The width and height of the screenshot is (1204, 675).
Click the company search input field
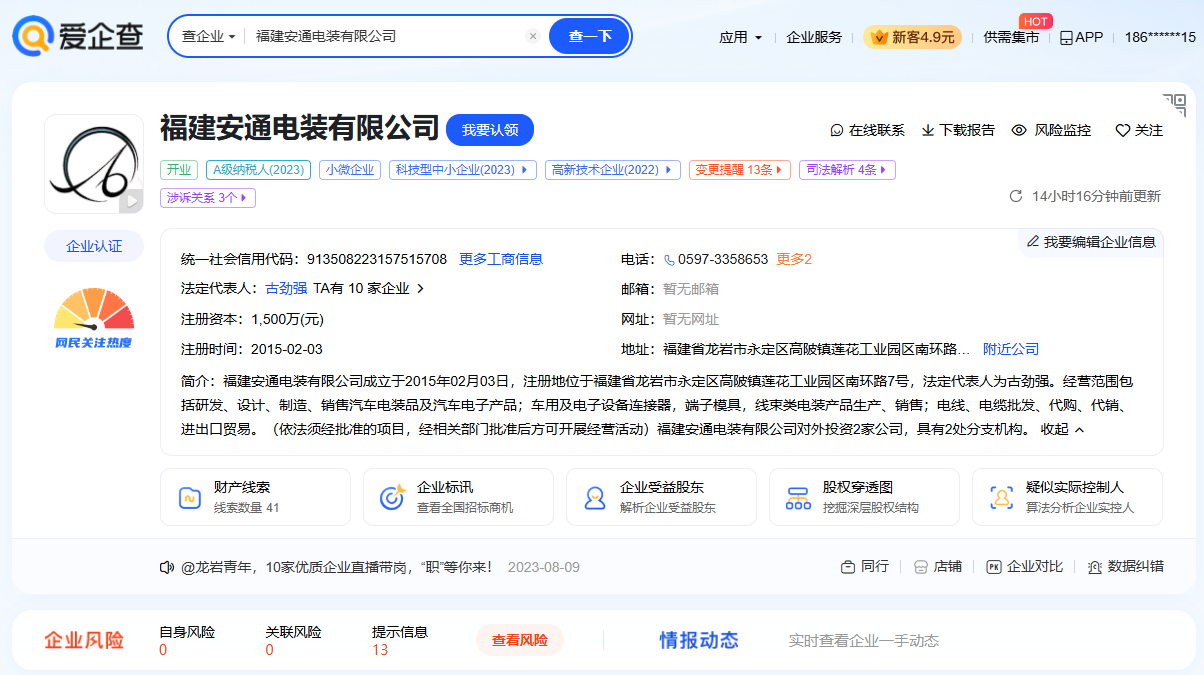[386, 36]
